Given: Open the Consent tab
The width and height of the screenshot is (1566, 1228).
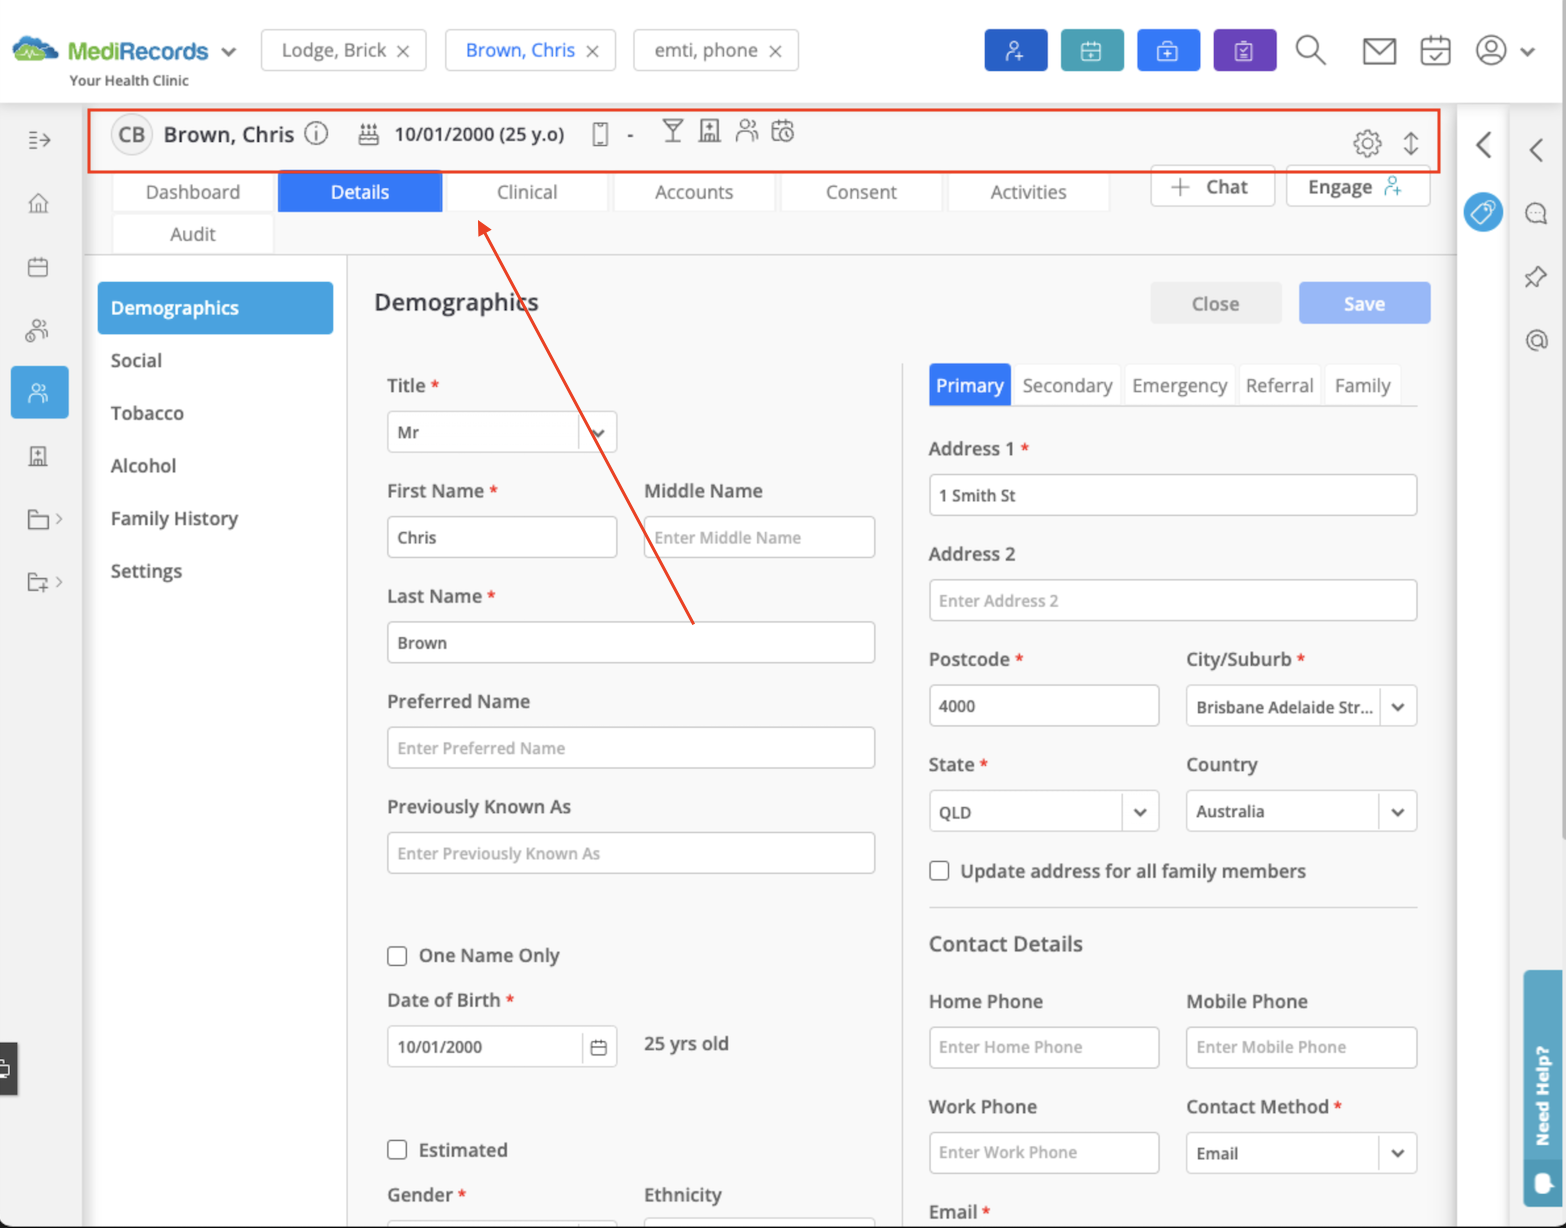Looking at the screenshot, I should (861, 192).
